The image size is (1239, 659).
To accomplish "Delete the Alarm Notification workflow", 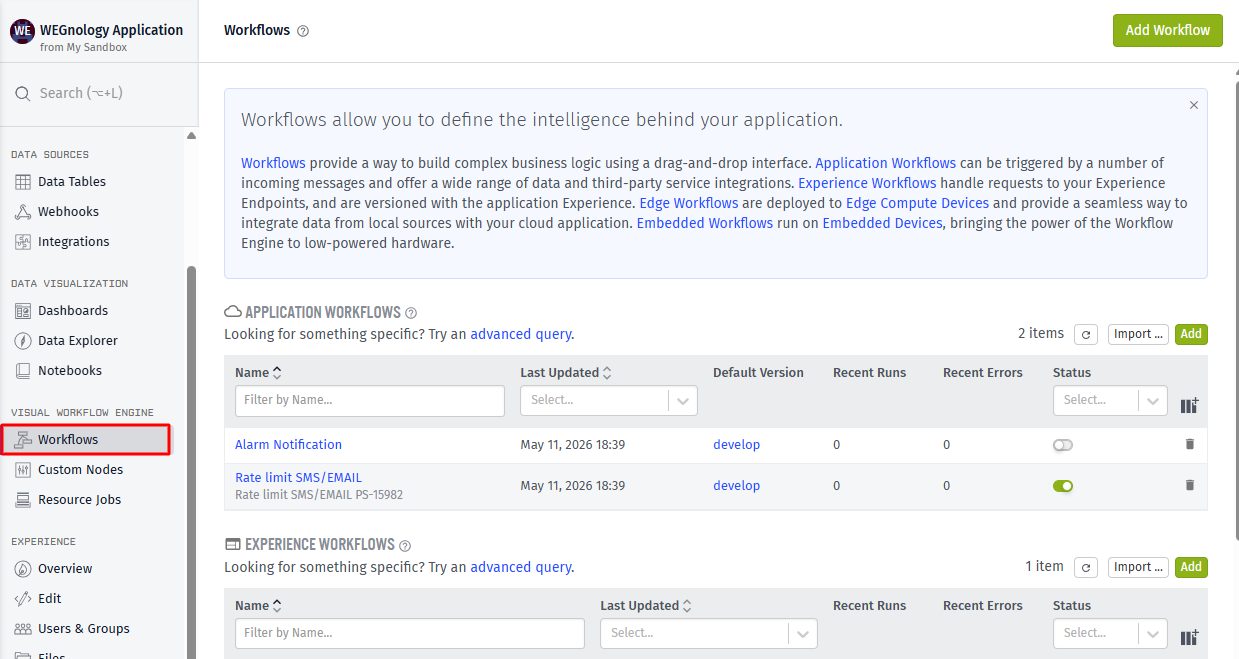I will click(1190, 444).
